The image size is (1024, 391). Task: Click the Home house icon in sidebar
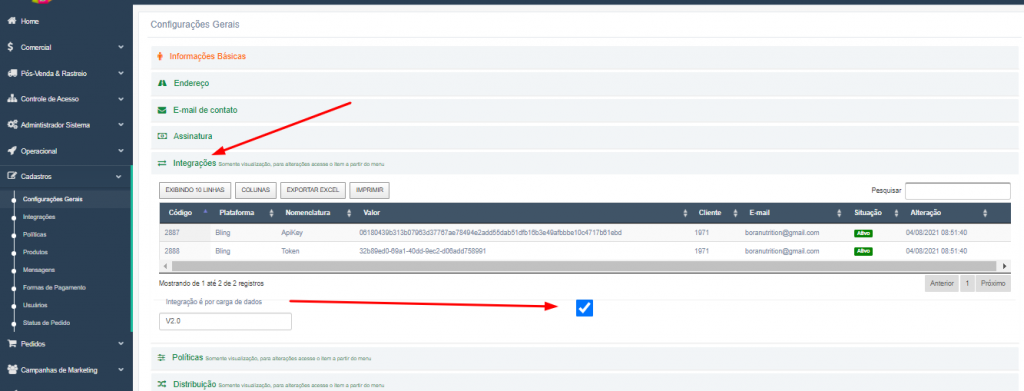tap(11, 22)
